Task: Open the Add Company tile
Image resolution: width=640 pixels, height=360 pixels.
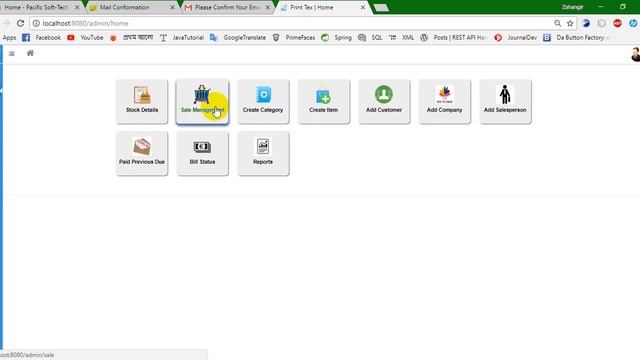Action: point(444,101)
